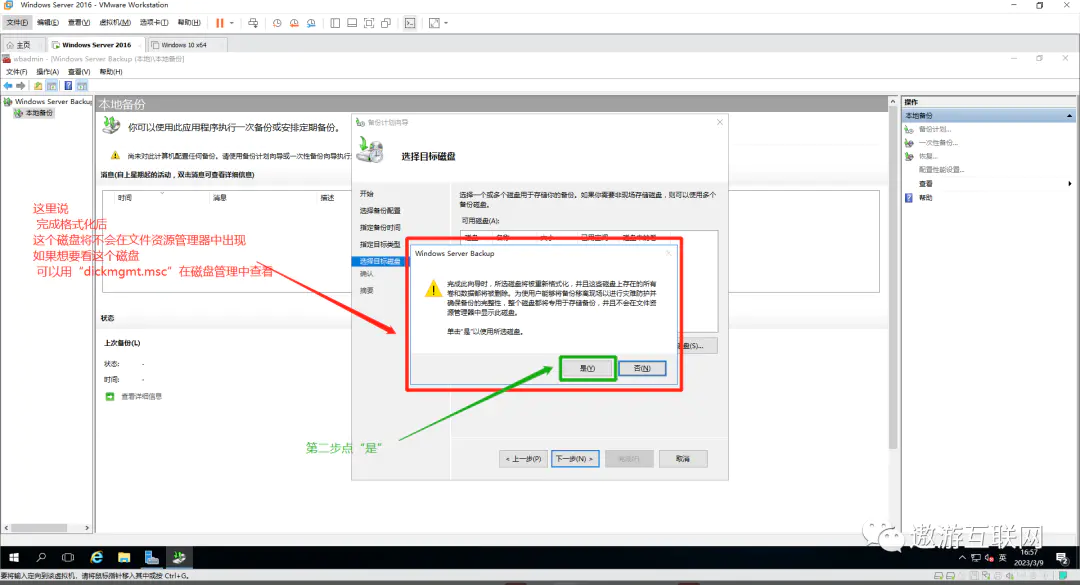Revert to snapshot icon in VMware toolbar

click(294, 23)
